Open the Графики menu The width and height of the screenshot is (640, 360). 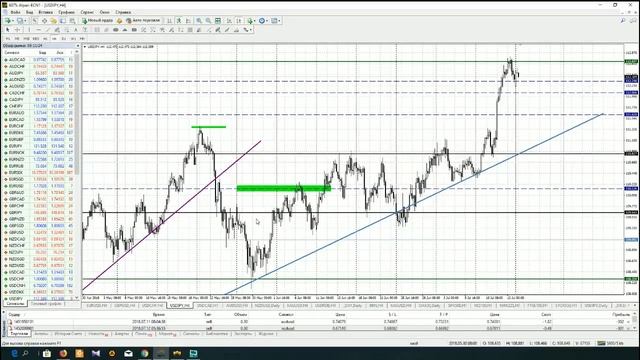67,12
